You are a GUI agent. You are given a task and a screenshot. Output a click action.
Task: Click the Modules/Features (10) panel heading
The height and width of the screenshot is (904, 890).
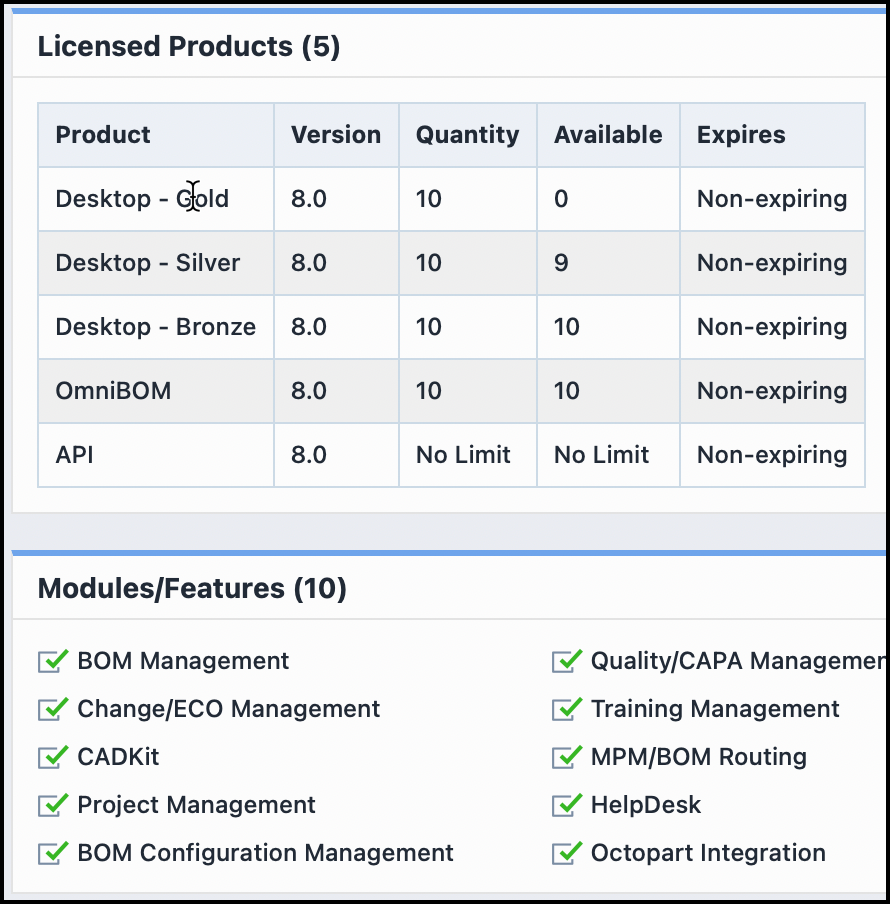(192, 589)
